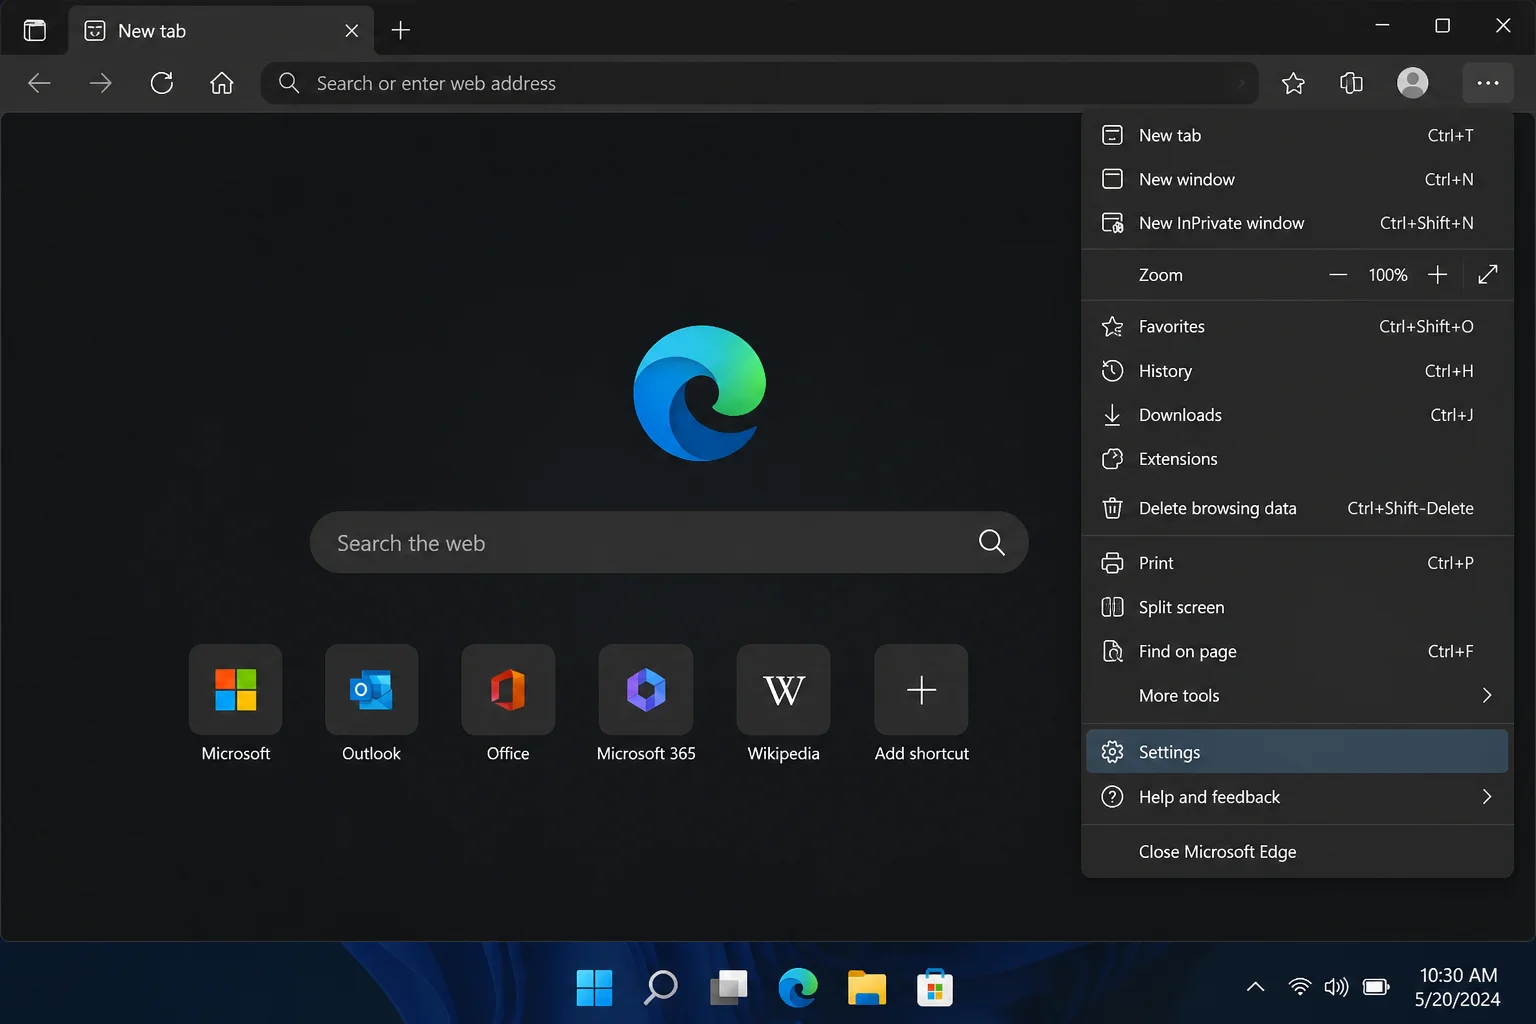Click the address bar field
Viewport: 1536px width, 1024px height.
(759, 83)
